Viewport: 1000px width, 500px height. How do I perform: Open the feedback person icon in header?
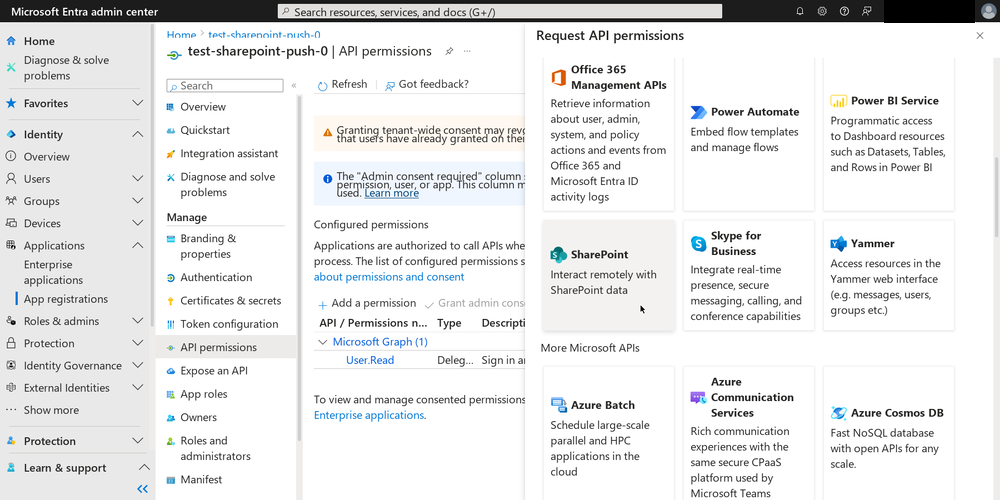click(866, 11)
